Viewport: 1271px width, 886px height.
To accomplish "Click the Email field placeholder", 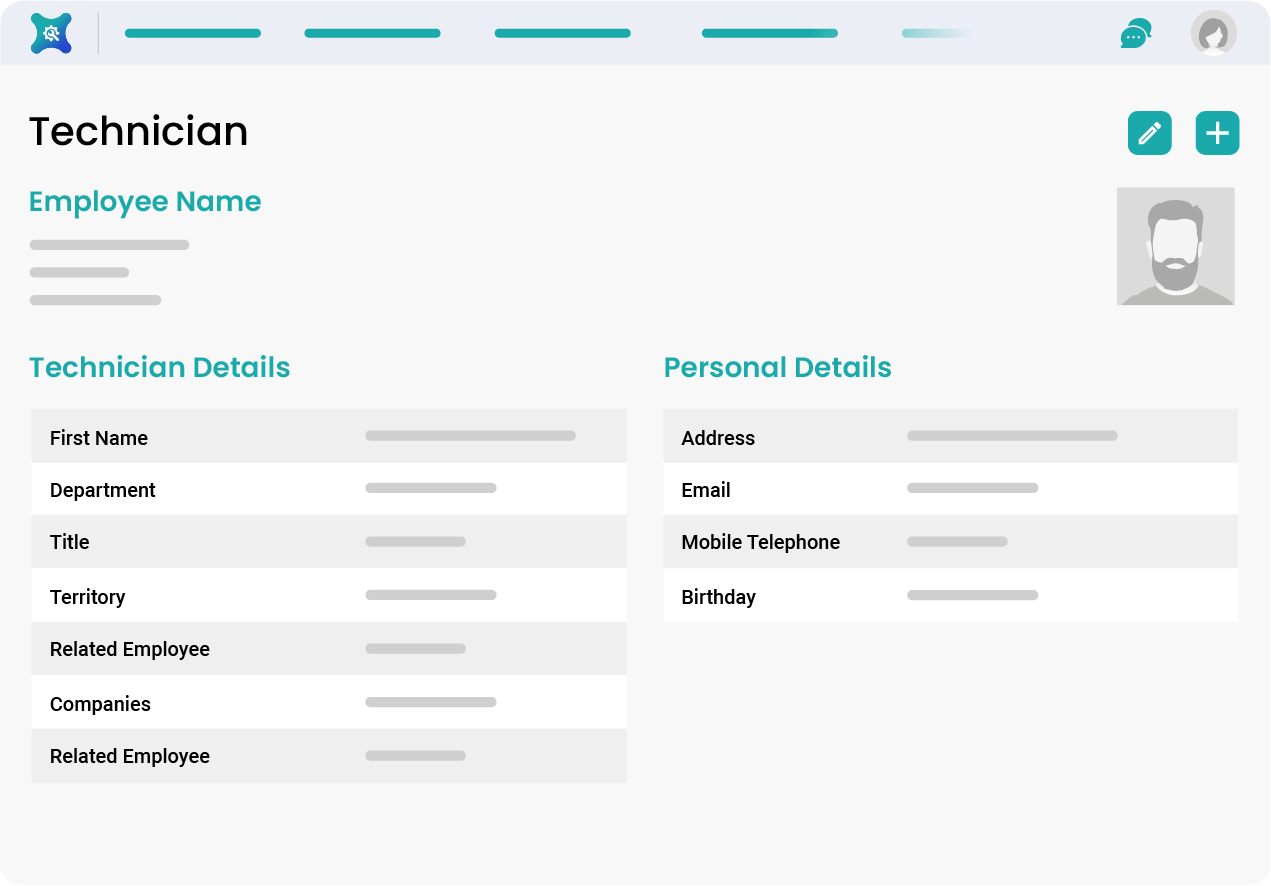I will pyautogui.click(x=972, y=488).
